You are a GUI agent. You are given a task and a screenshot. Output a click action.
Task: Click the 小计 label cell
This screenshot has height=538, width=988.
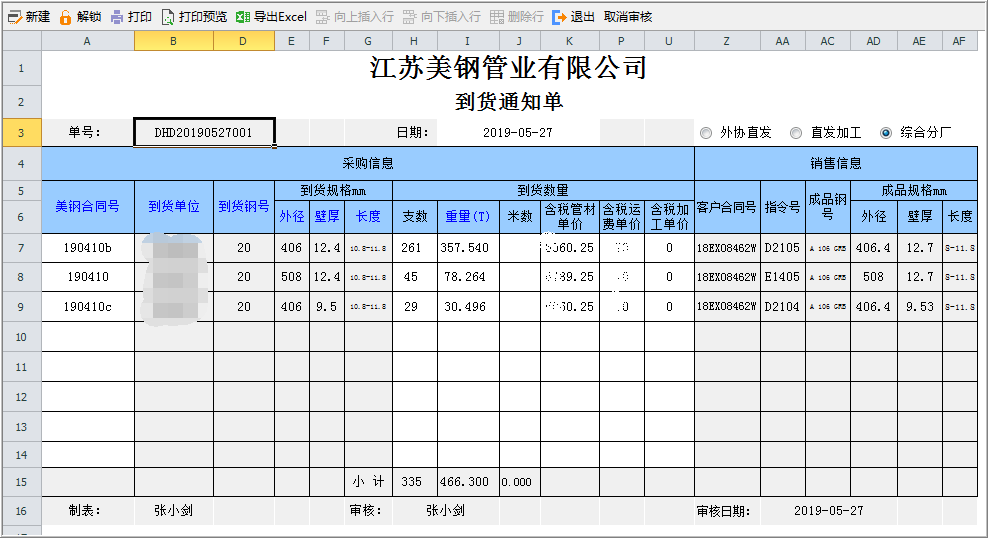(368, 482)
